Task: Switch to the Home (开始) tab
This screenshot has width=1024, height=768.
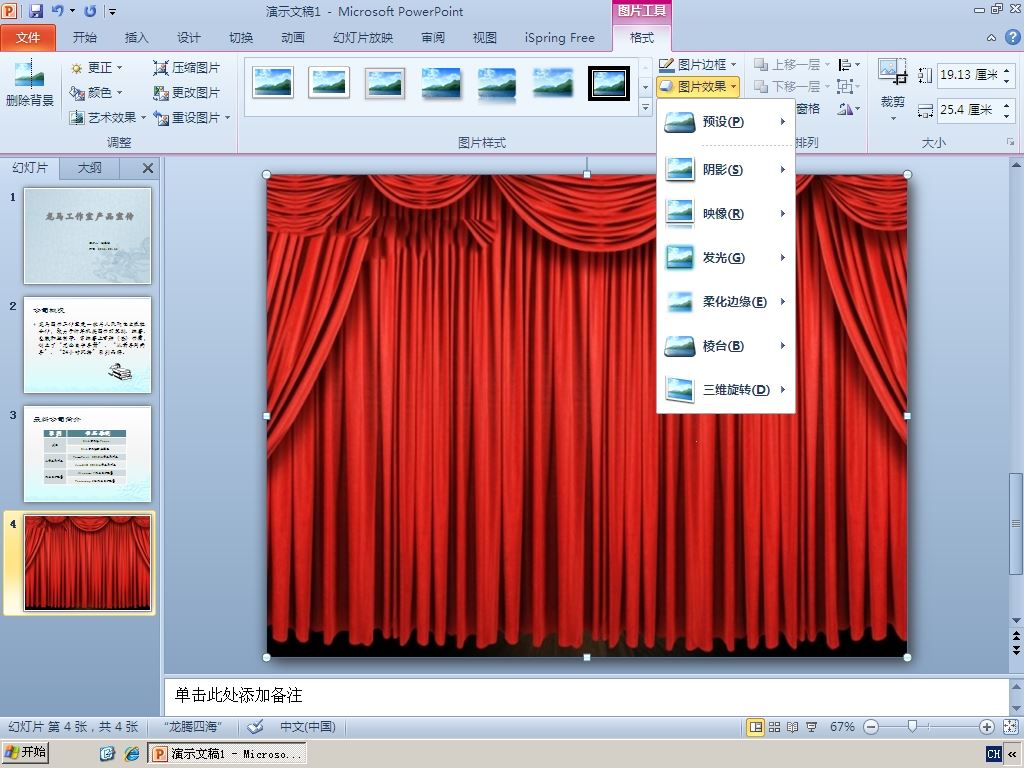Action: point(84,38)
